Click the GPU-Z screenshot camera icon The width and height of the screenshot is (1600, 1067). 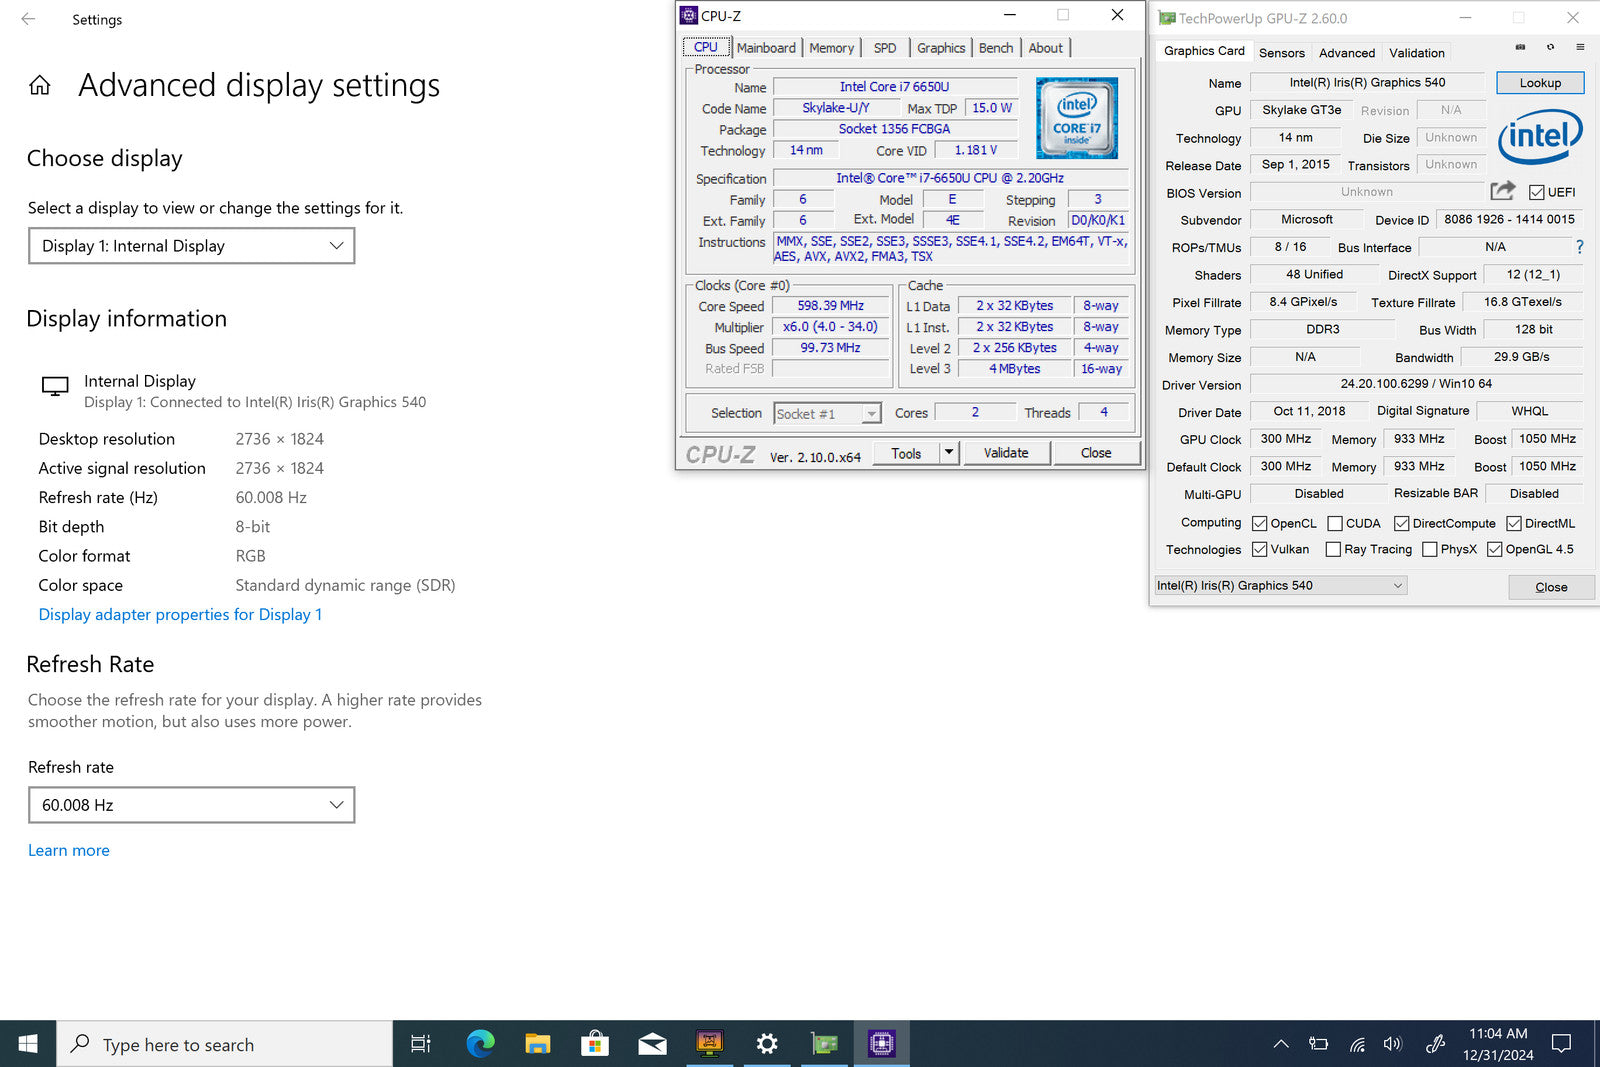point(1520,47)
